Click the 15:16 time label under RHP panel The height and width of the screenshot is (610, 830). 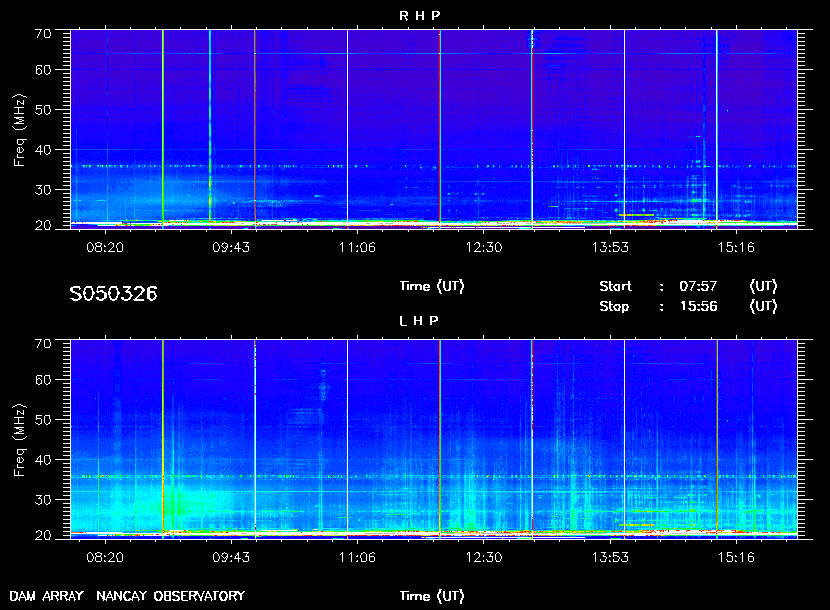click(736, 247)
